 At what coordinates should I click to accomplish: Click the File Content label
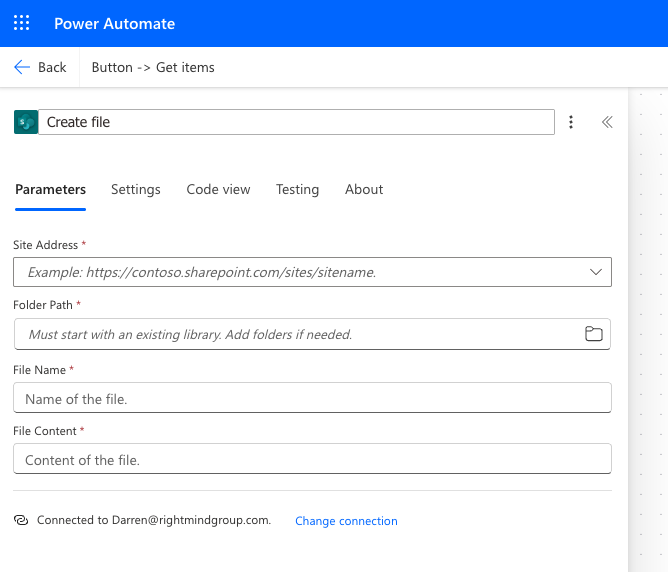coord(45,431)
